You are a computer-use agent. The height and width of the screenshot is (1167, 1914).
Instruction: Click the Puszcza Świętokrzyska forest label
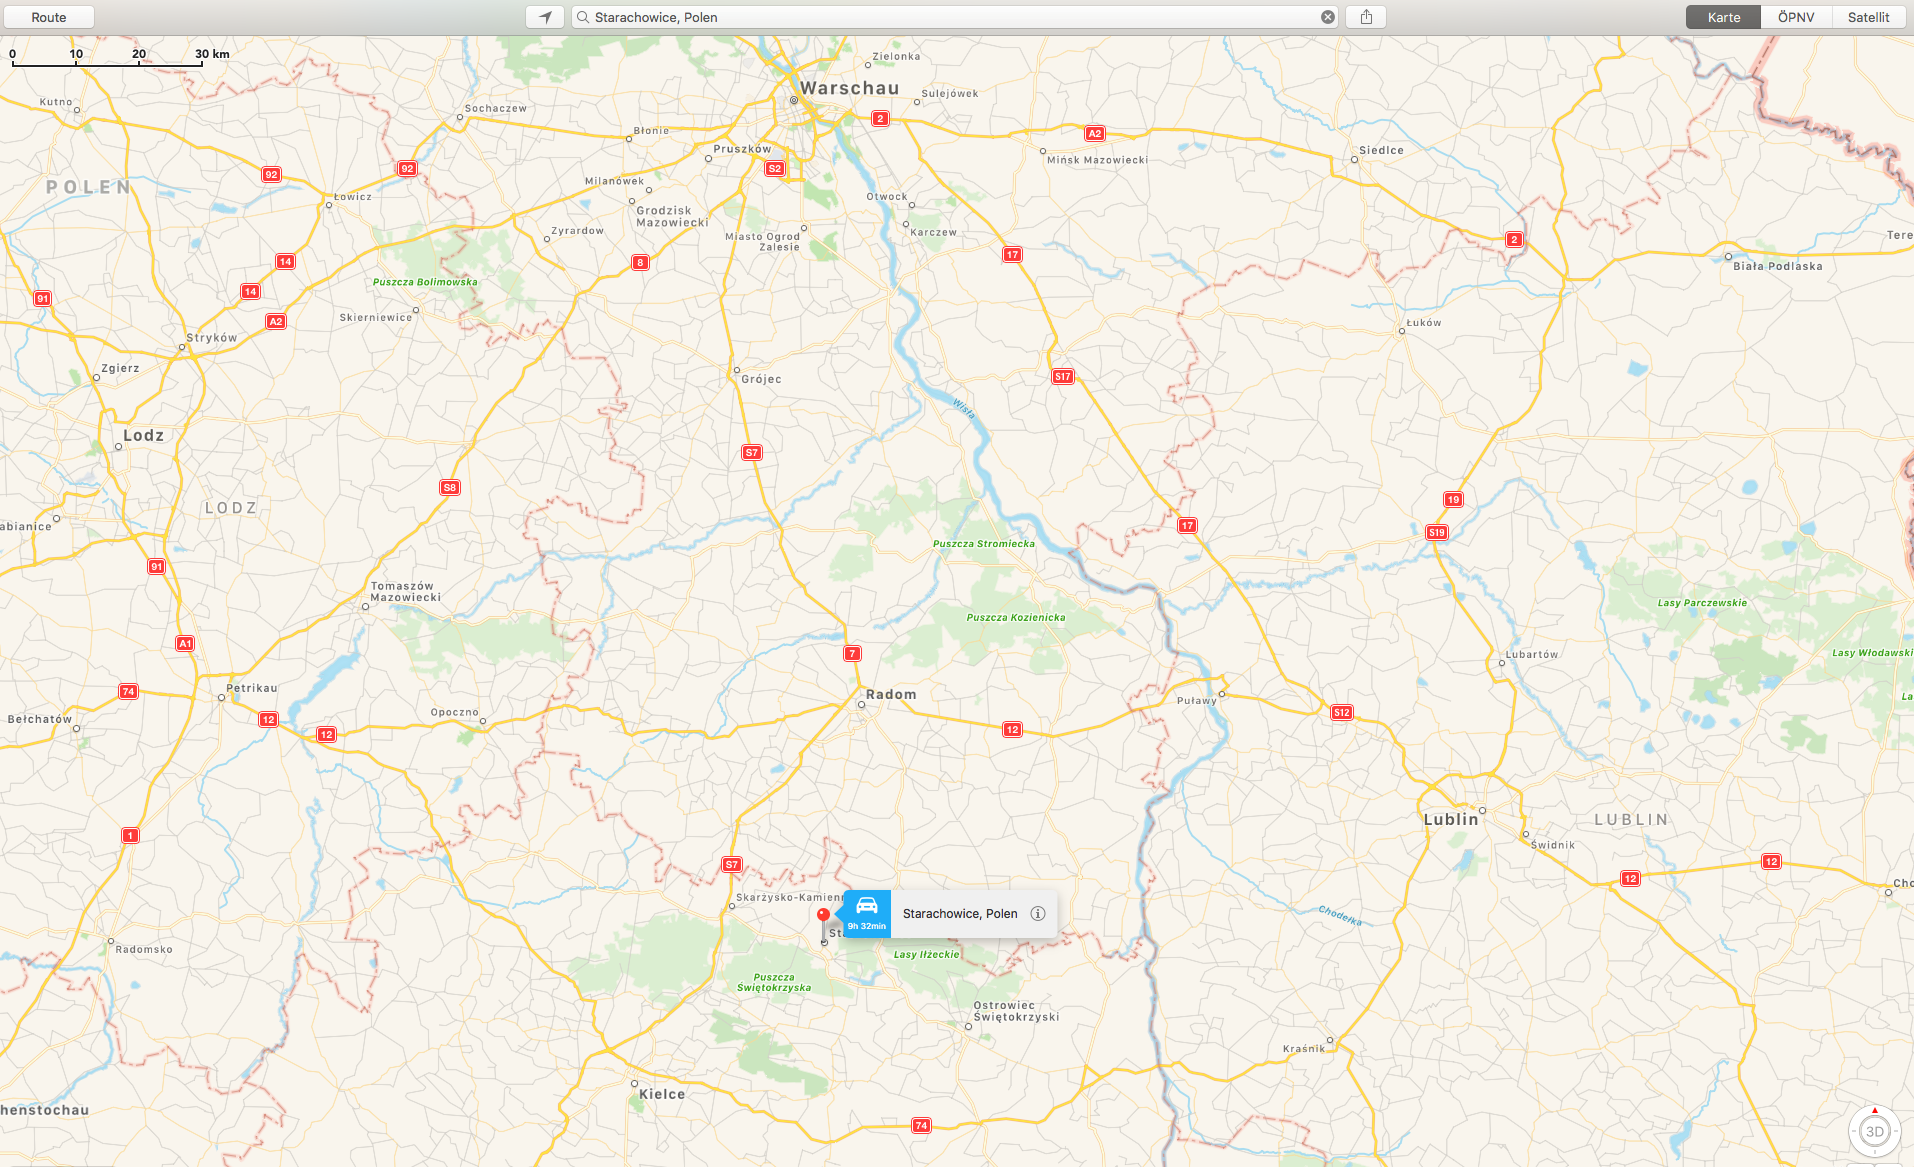point(774,982)
